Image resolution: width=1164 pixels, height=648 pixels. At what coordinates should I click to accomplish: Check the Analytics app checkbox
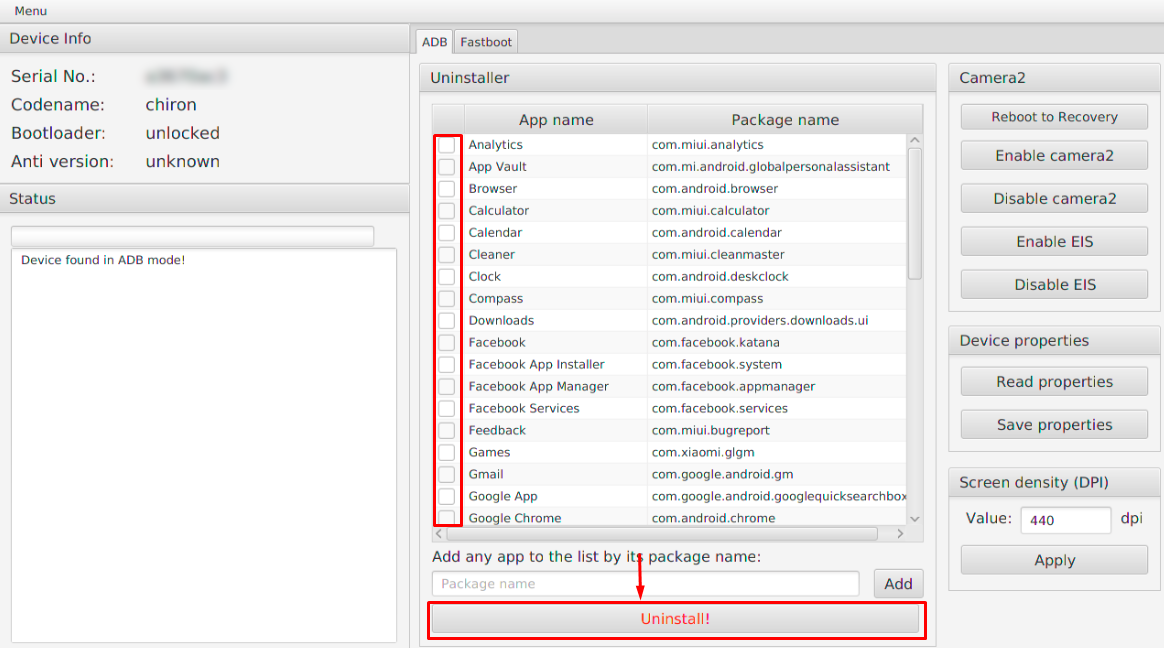pos(447,145)
